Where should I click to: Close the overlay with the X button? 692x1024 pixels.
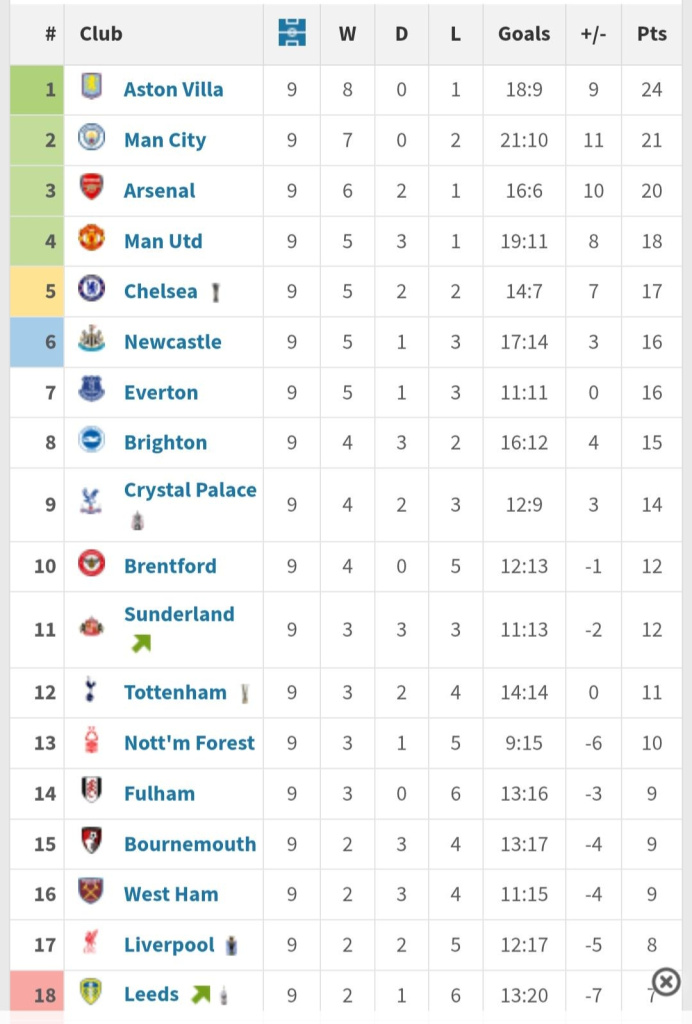coord(666,981)
